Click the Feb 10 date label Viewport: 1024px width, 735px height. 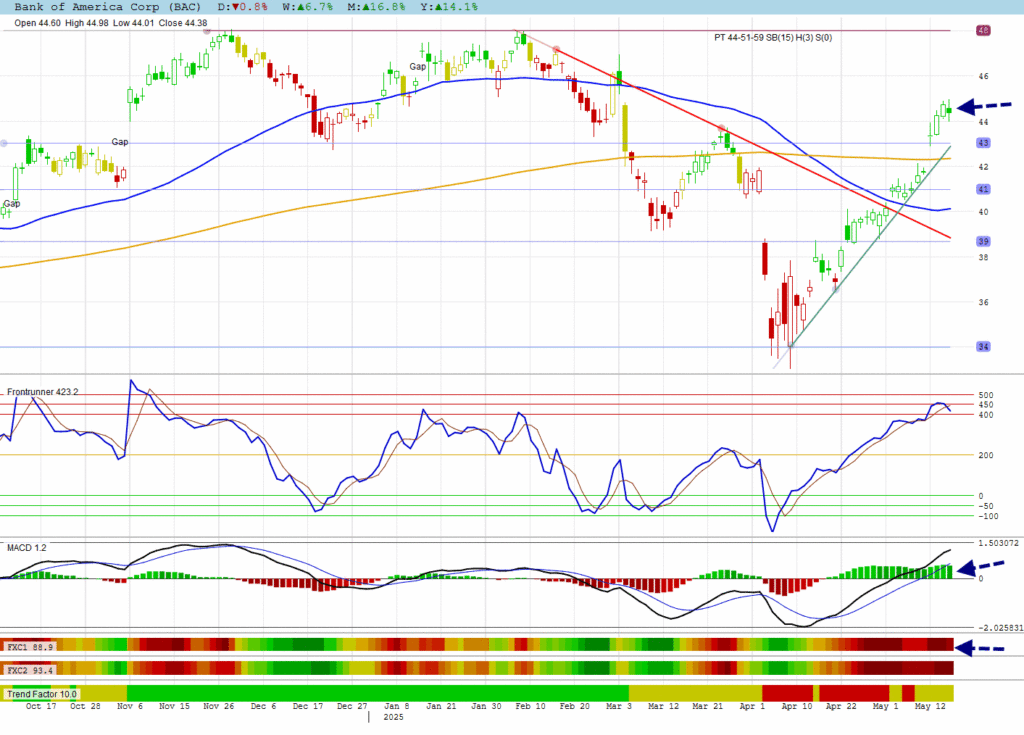click(x=530, y=706)
